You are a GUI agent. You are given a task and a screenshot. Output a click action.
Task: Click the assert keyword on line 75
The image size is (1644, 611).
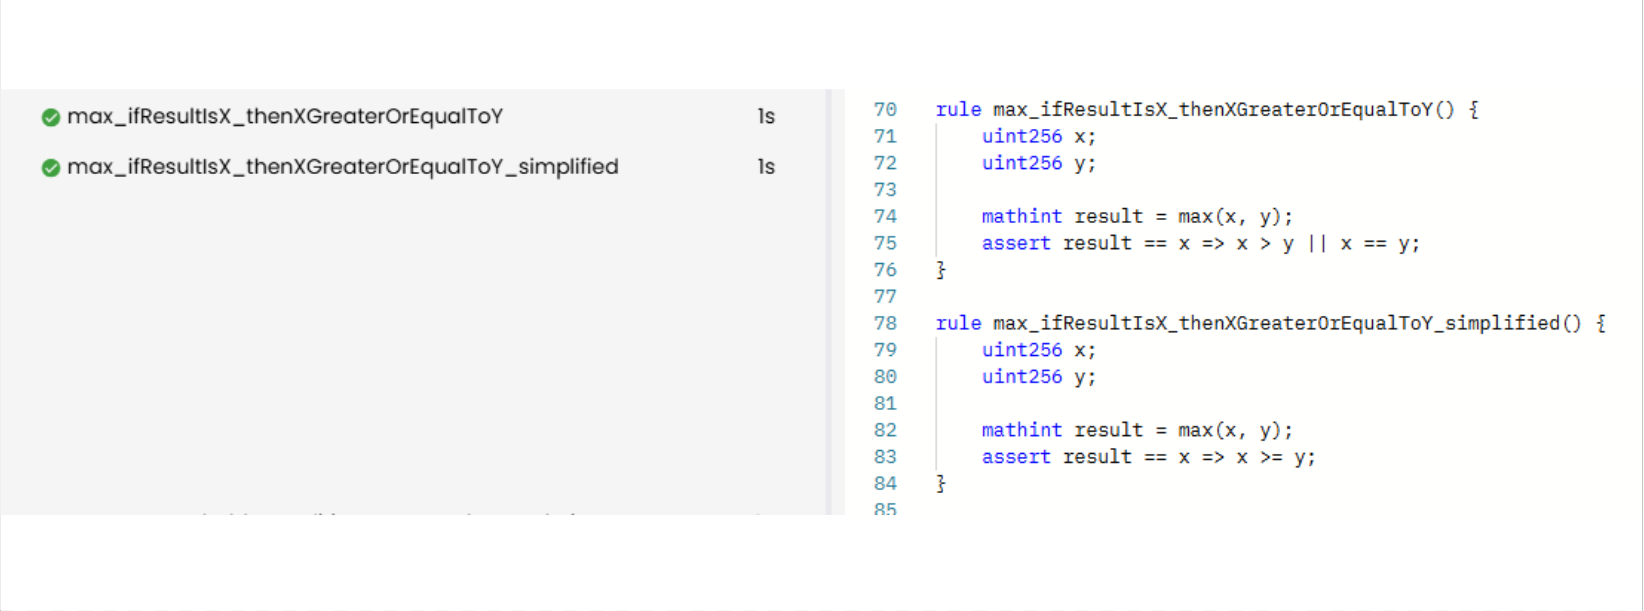(x=1016, y=244)
